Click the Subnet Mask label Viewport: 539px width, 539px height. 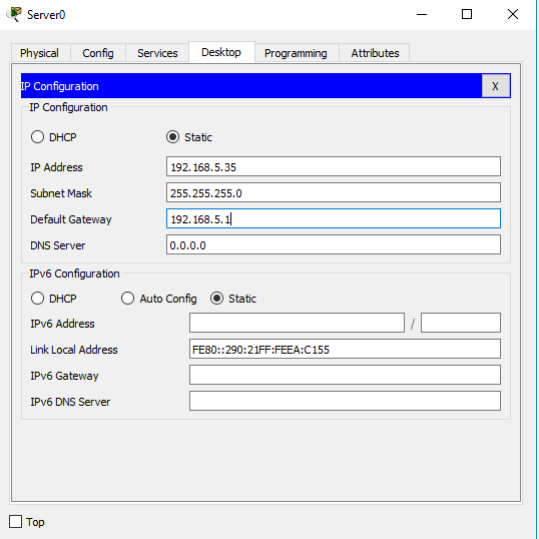[61, 193]
